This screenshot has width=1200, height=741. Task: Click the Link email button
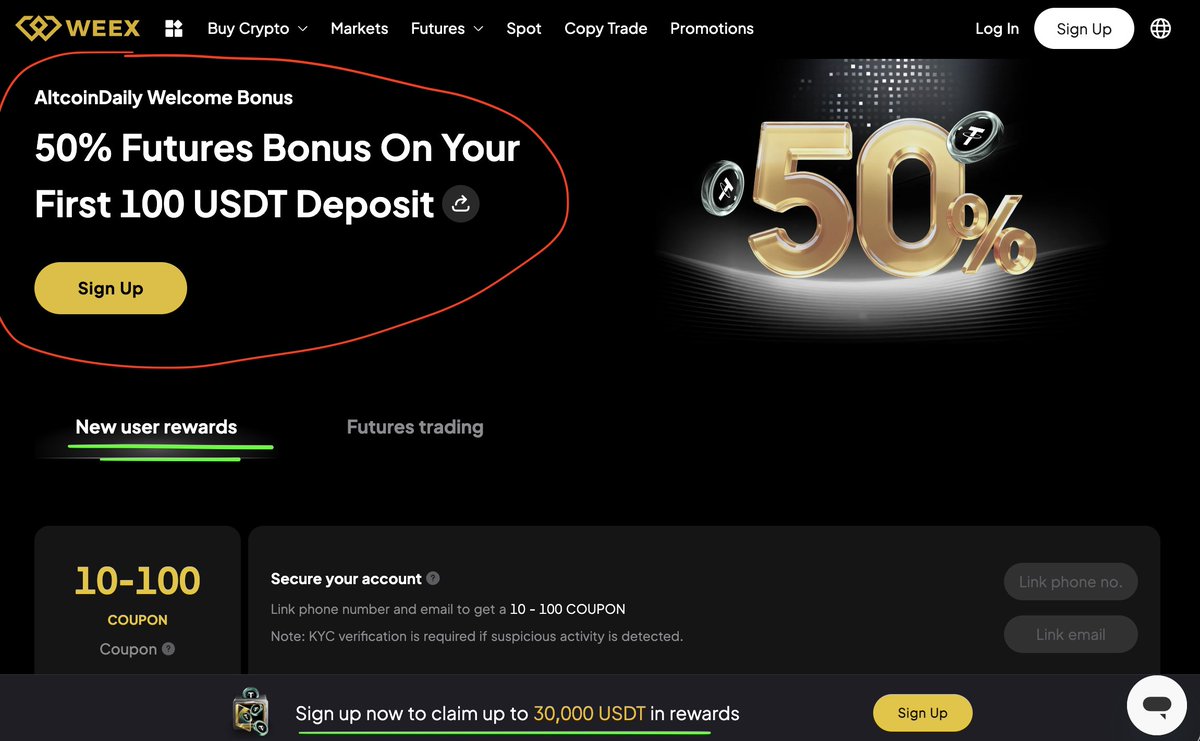1071,634
